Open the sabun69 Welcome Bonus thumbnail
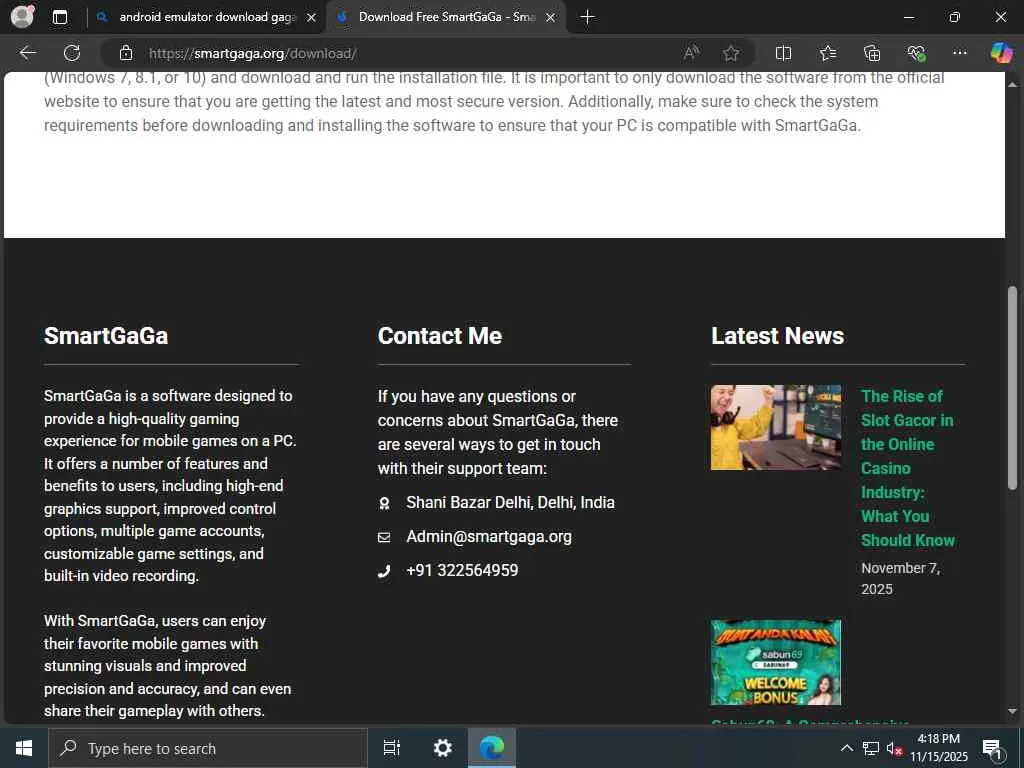 (776, 662)
